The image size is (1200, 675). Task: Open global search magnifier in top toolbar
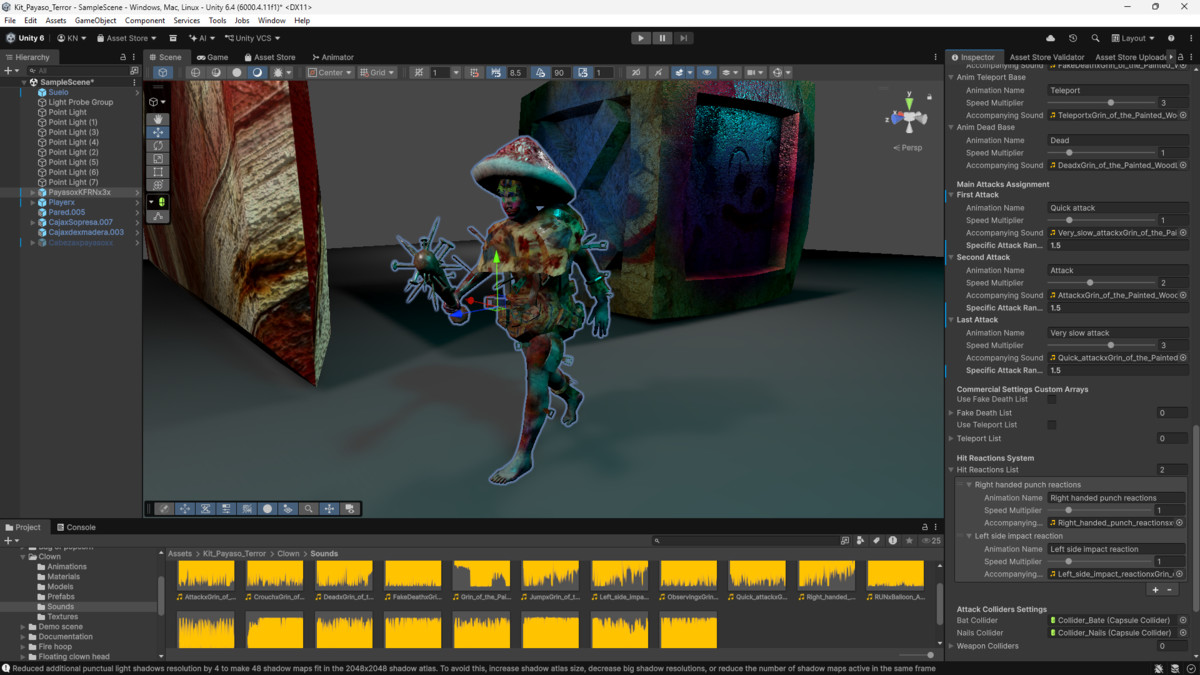click(x=1095, y=38)
